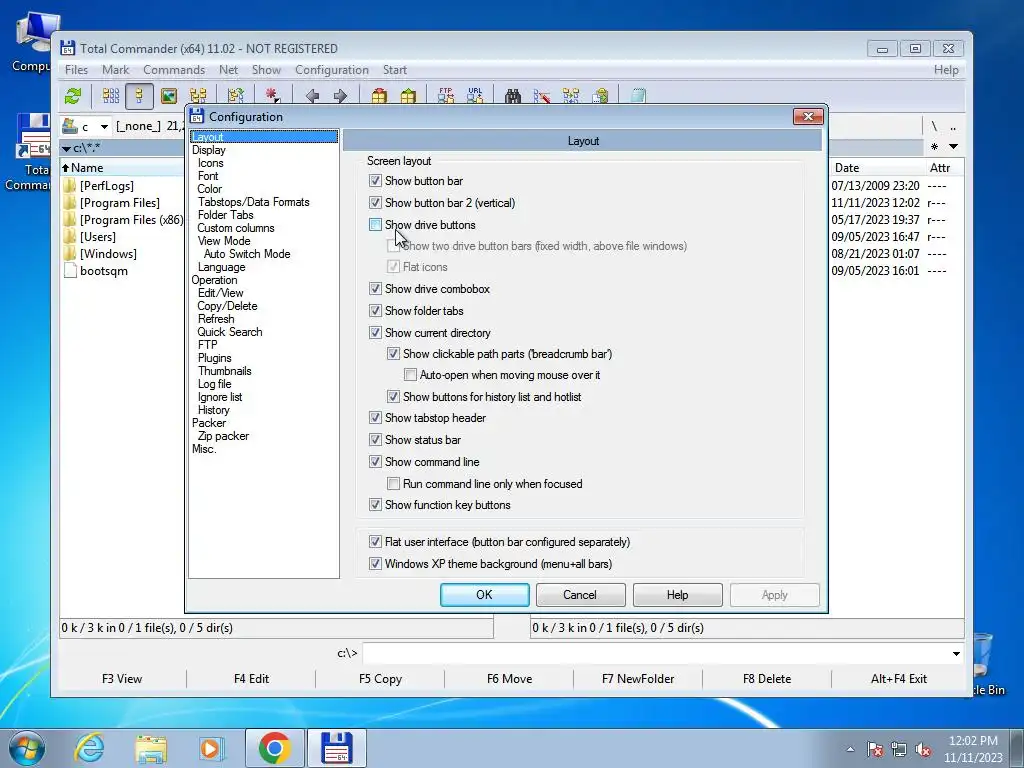Open the thumbnail view toolbar icon
The height and width of the screenshot is (768, 1024).
[168, 96]
